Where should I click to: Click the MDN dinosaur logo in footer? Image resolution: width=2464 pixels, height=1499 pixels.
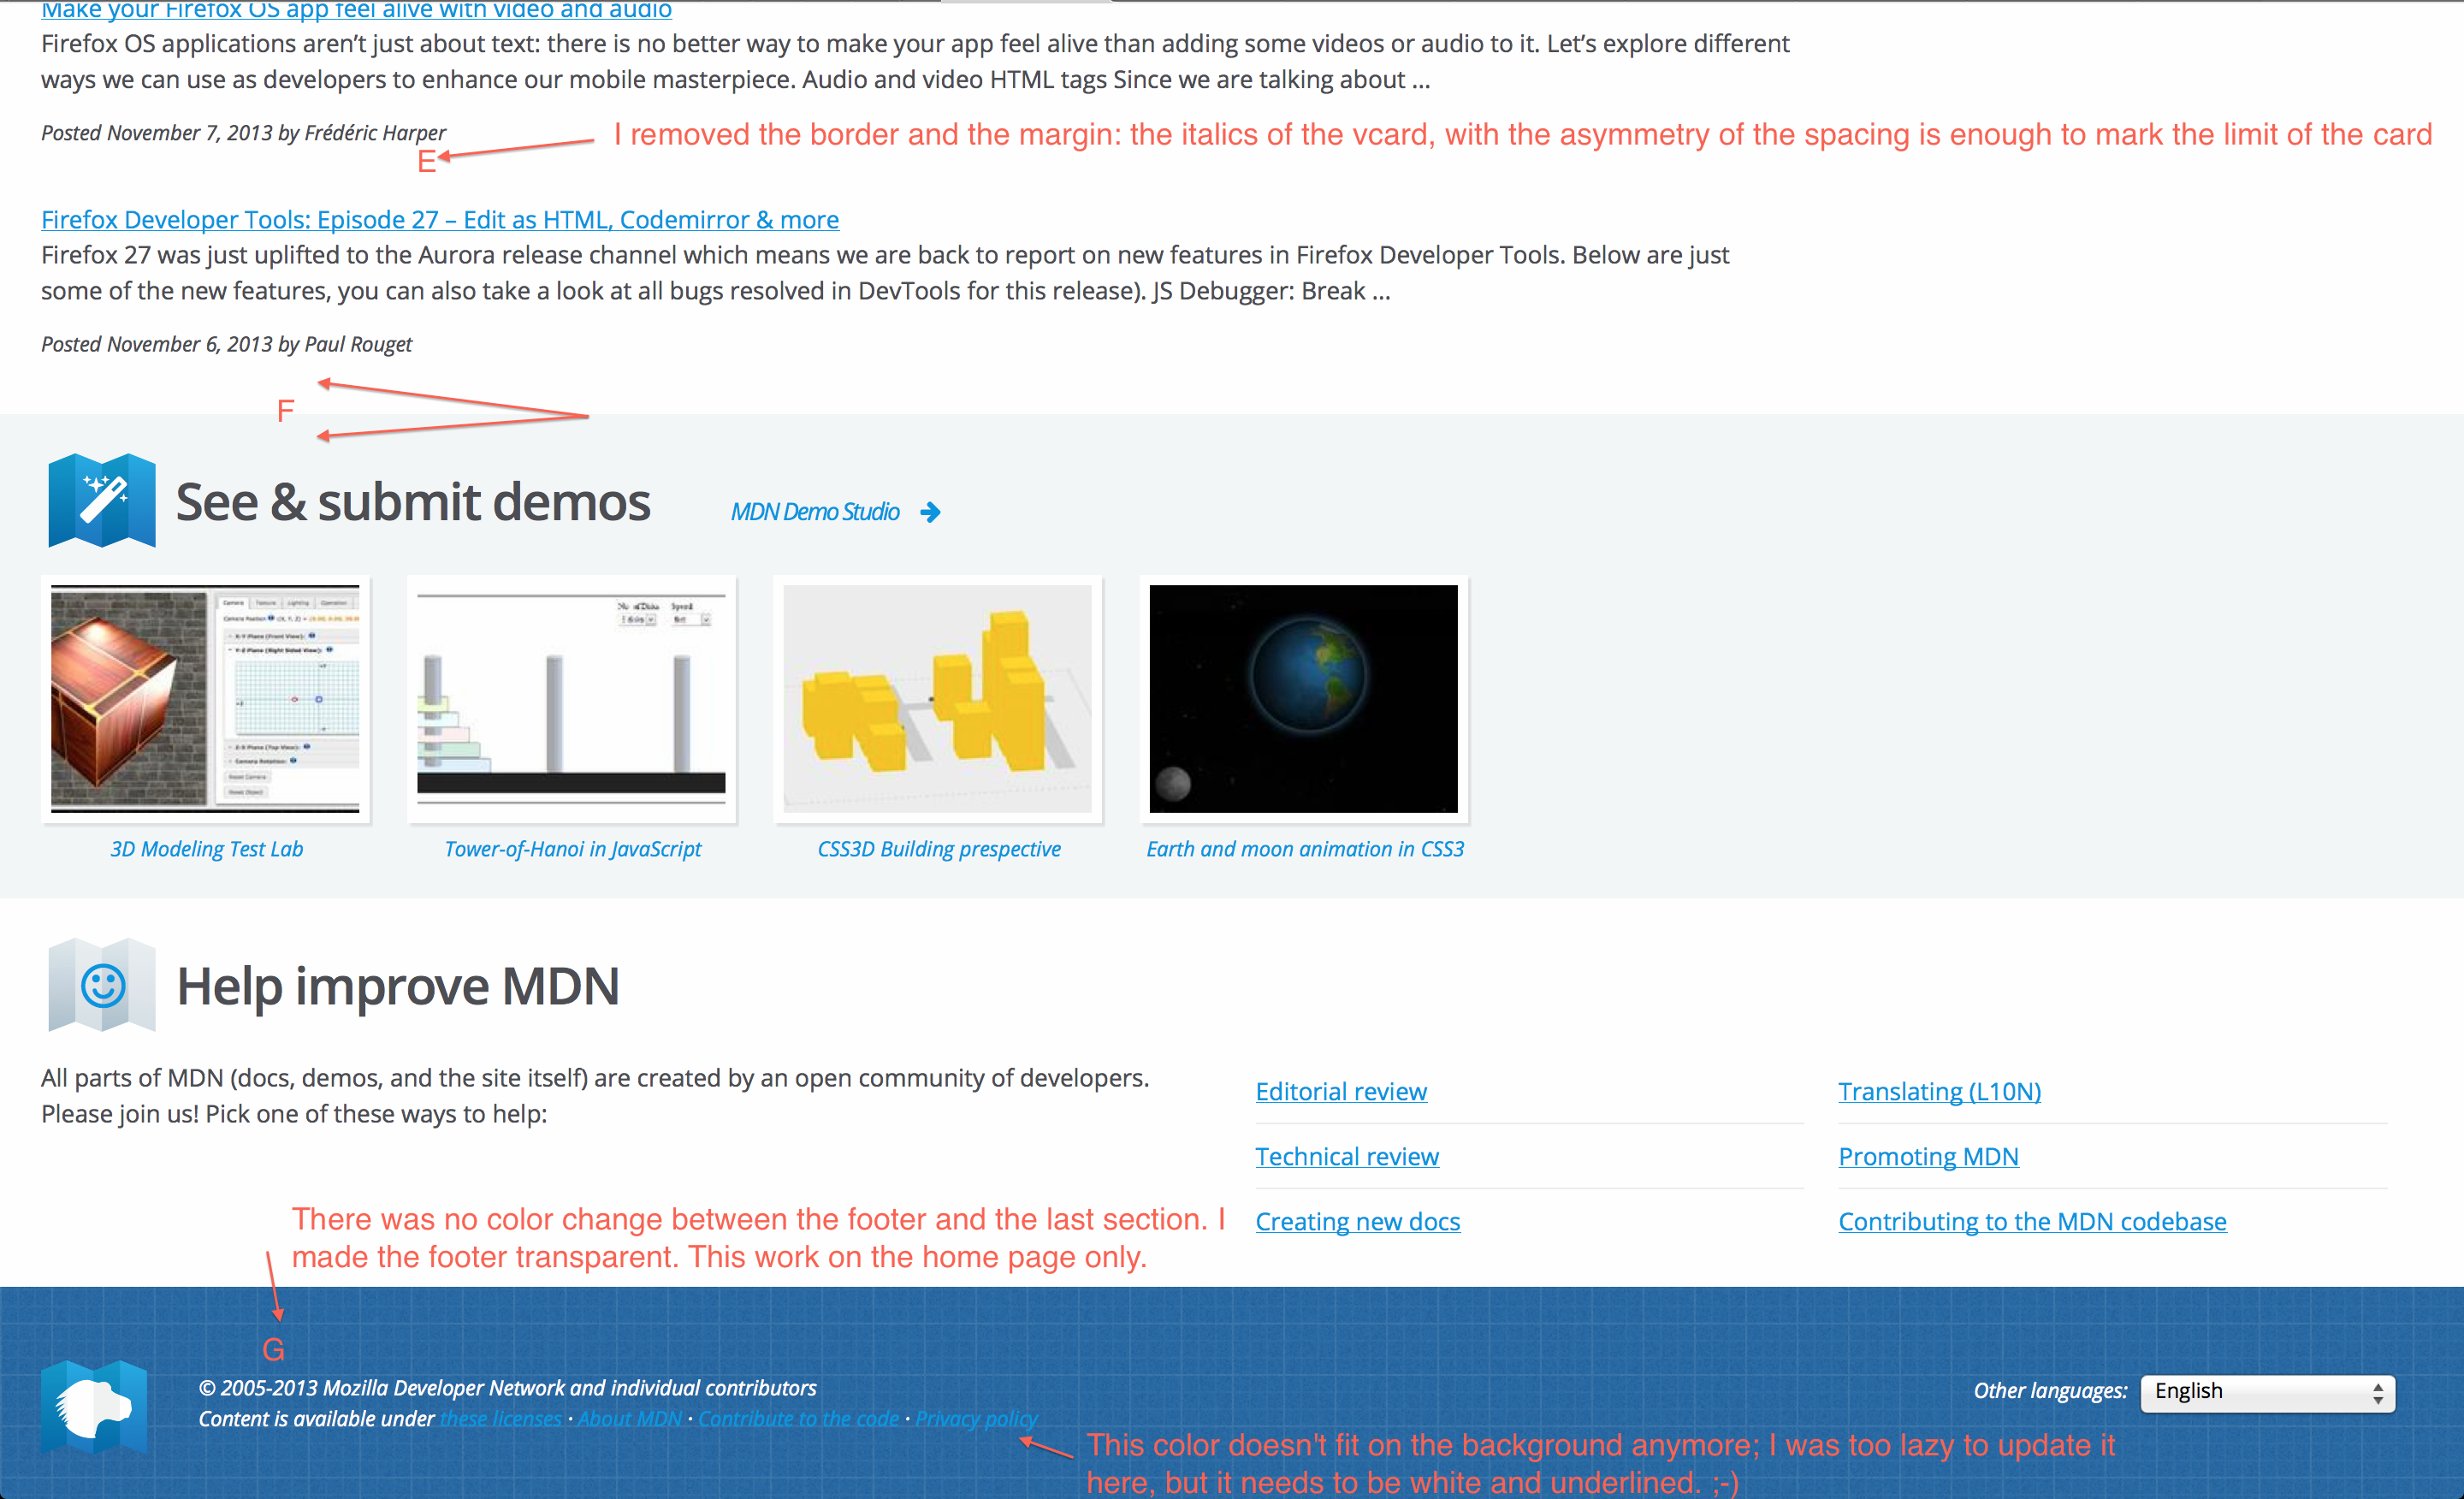click(x=95, y=1406)
